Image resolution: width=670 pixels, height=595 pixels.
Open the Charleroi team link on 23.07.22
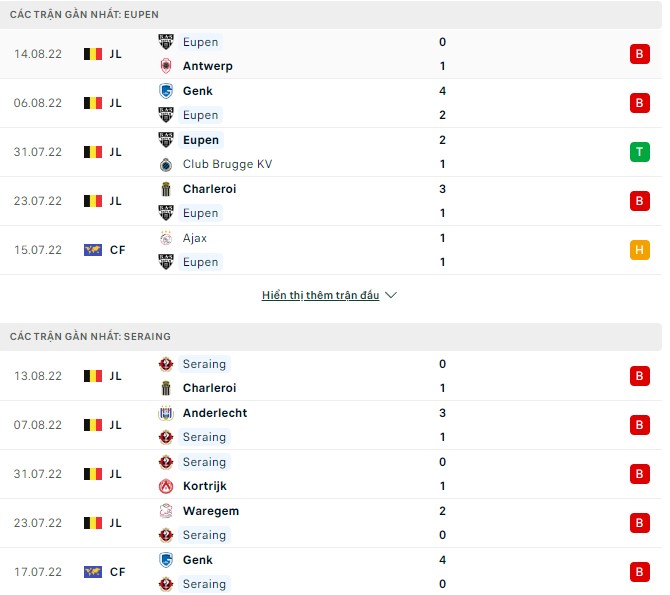(209, 189)
